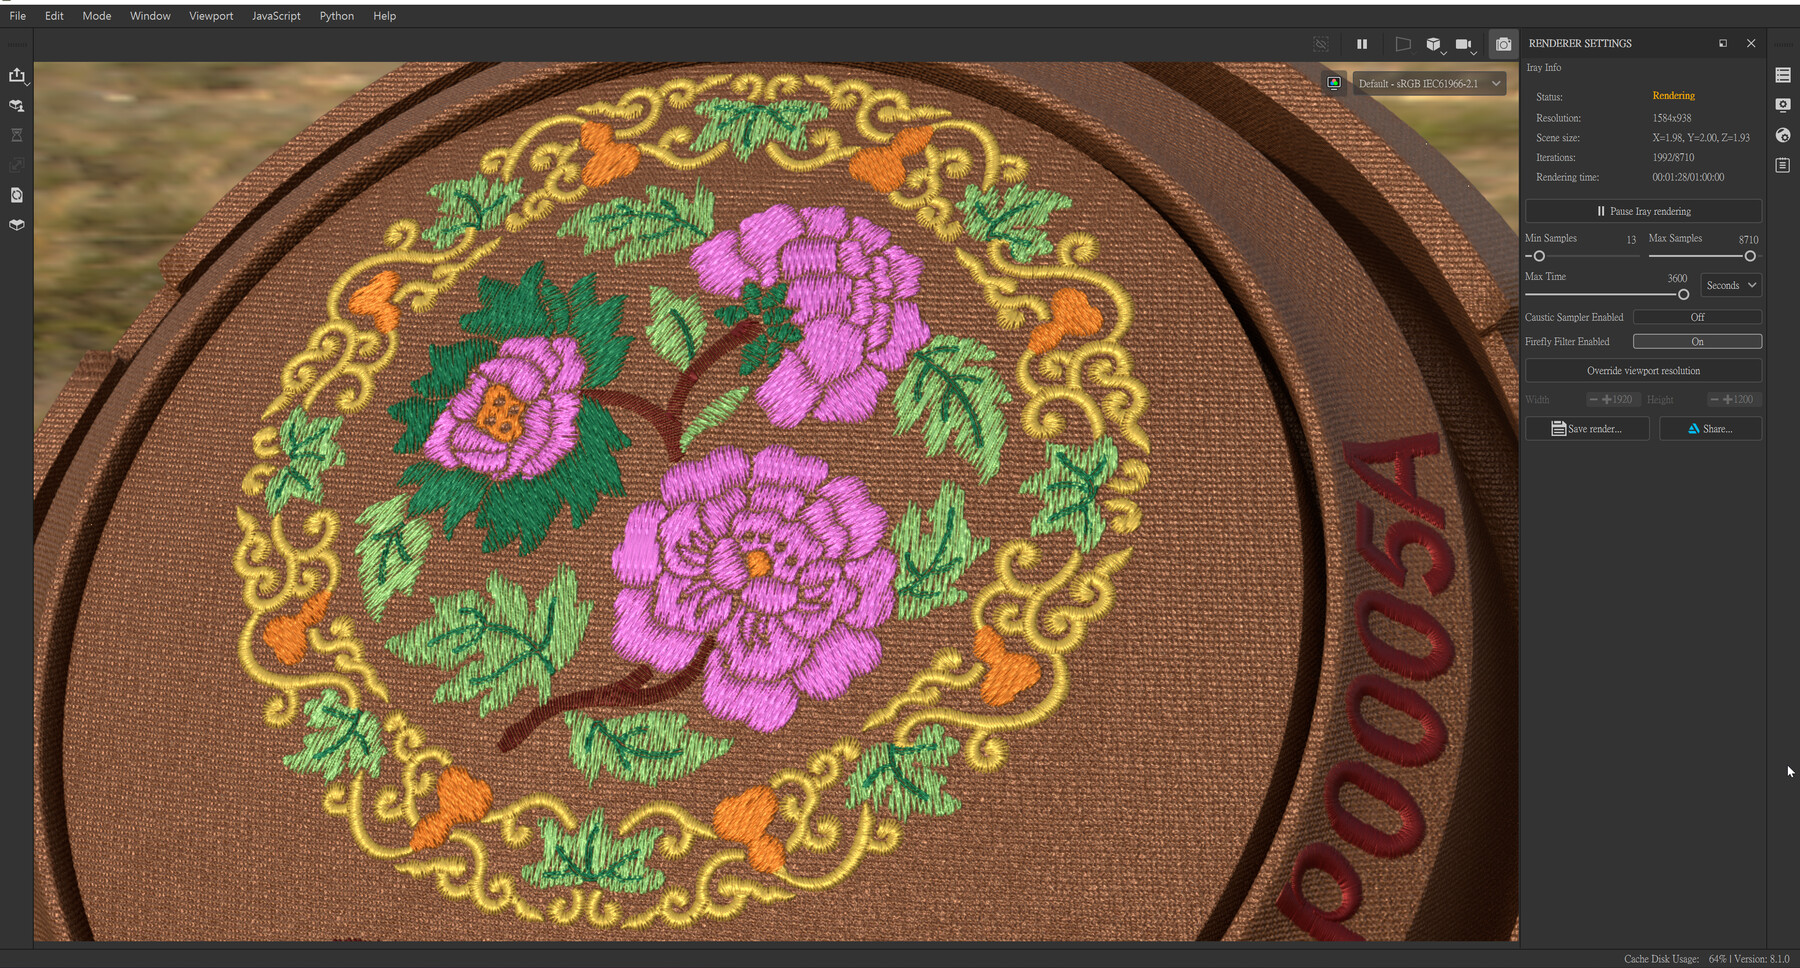Open the Viewport menu
This screenshot has height=968, width=1800.
[x=210, y=15]
